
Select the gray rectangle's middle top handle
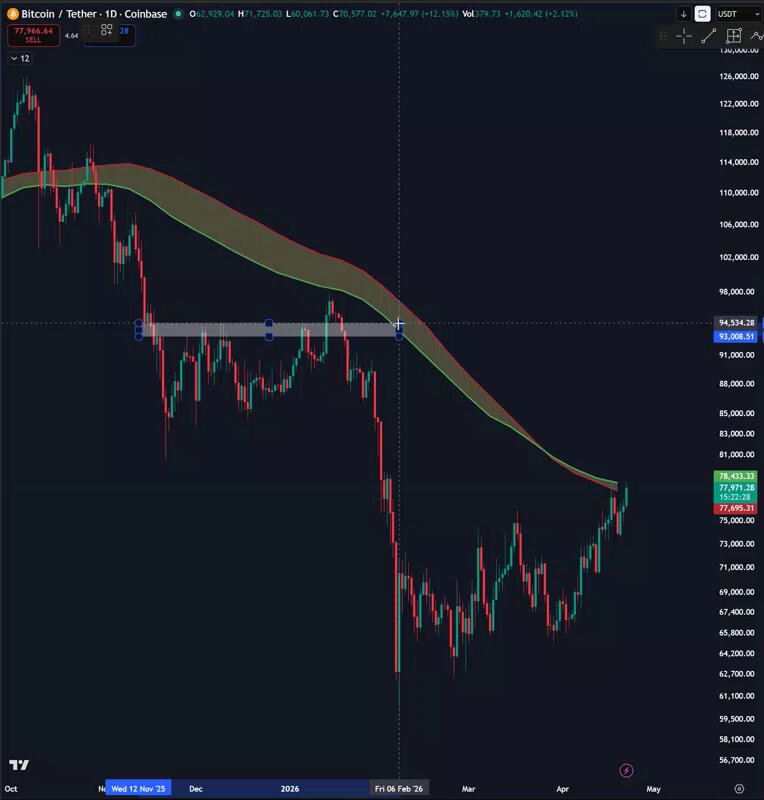pyautogui.click(x=268, y=323)
